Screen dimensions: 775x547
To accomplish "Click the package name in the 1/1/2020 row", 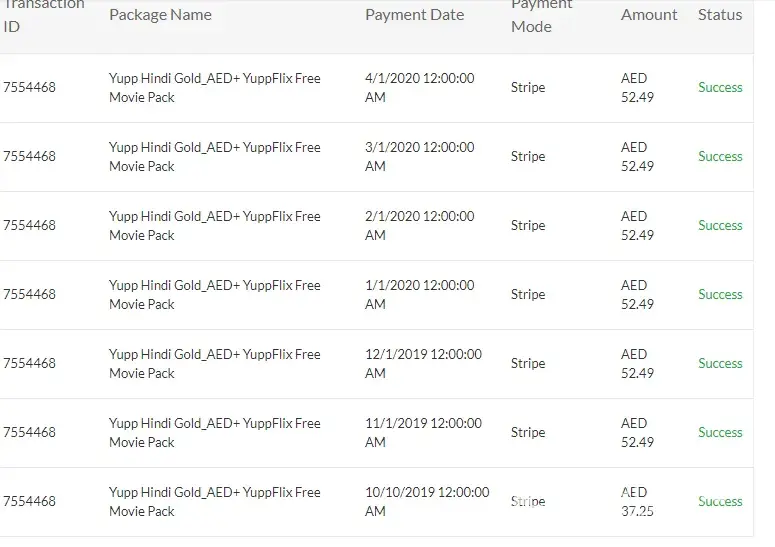I will (215, 295).
